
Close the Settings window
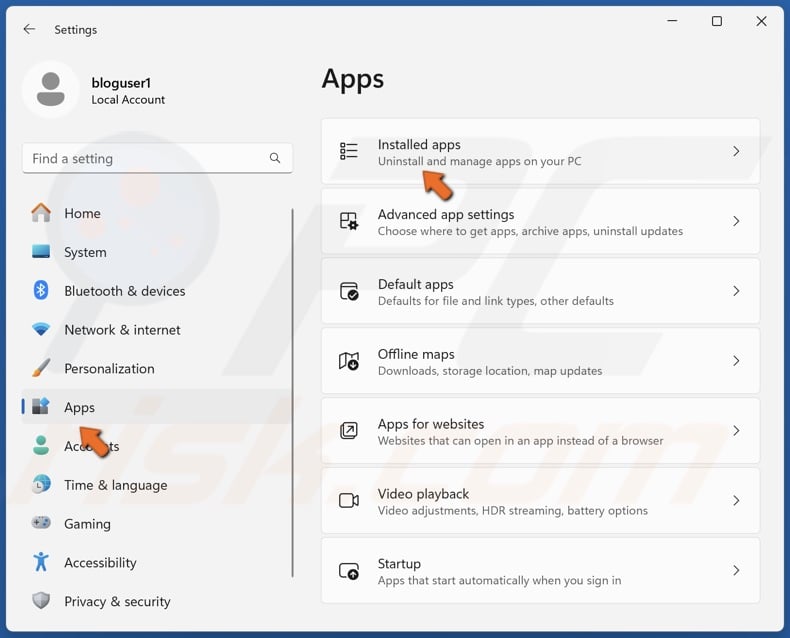[761, 21]
